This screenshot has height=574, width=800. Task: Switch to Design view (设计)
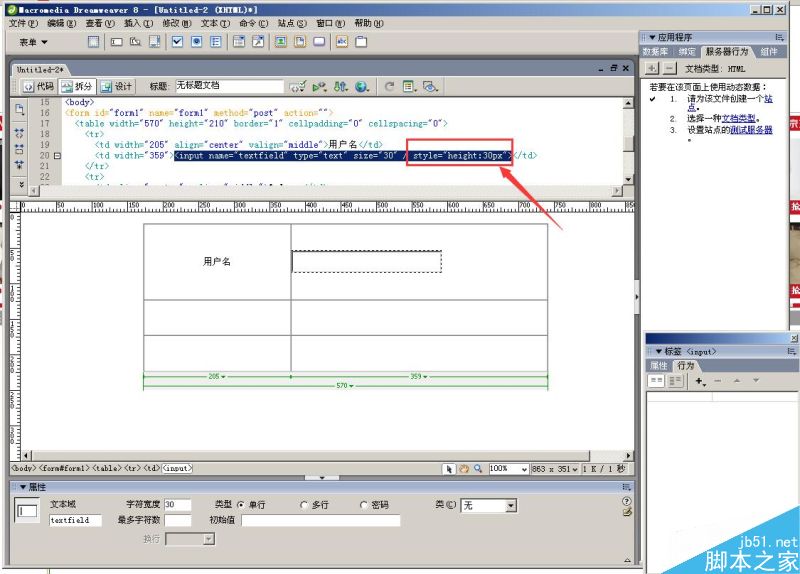point(116,87)
